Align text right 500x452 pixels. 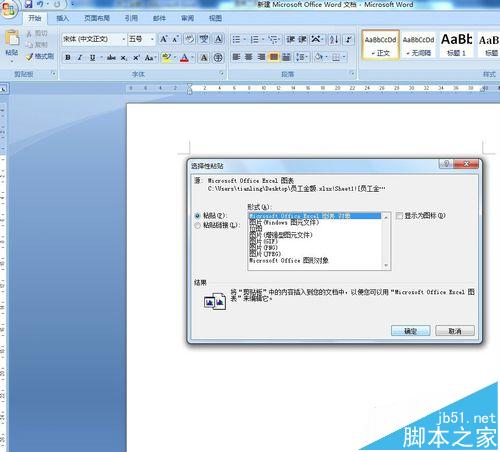pyautogui.click(x=261, y=57)
